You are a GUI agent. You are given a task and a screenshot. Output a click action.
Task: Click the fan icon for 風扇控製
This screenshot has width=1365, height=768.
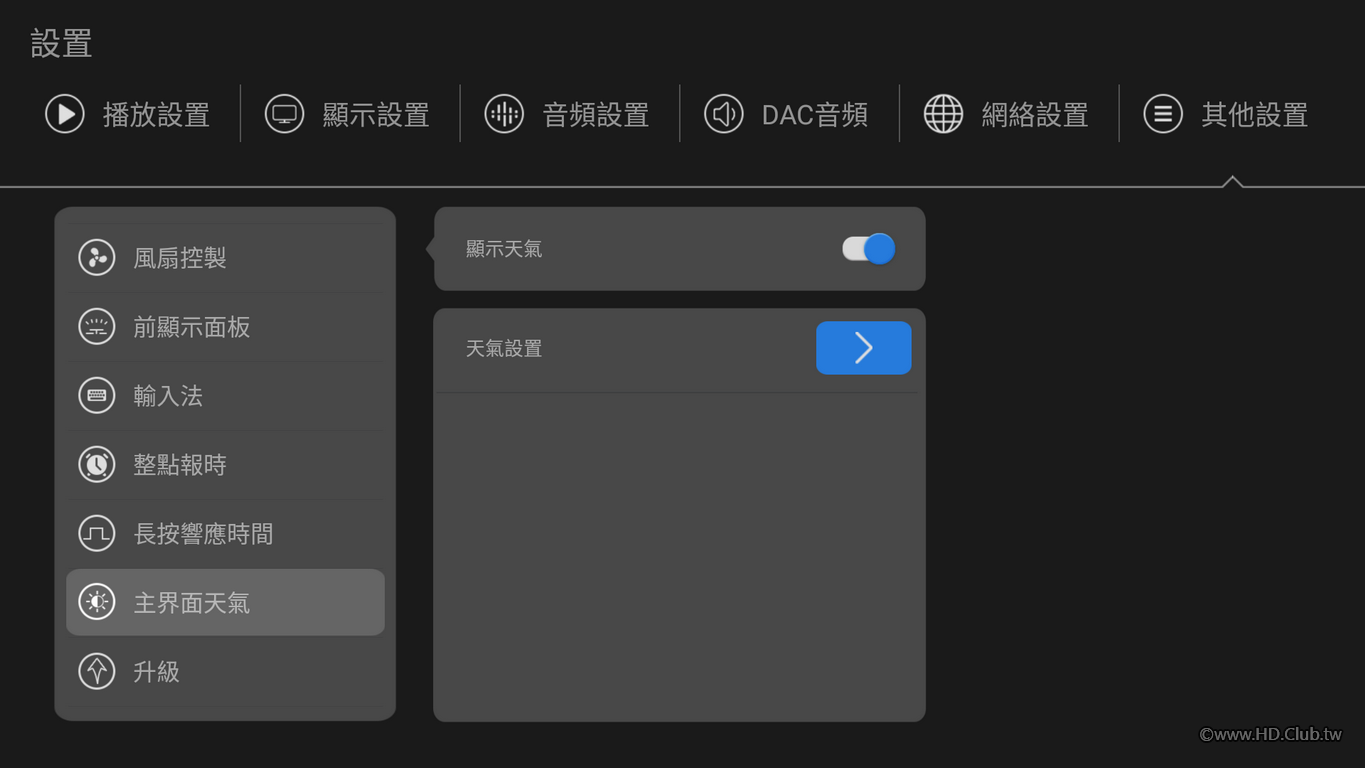coord(97,258)
